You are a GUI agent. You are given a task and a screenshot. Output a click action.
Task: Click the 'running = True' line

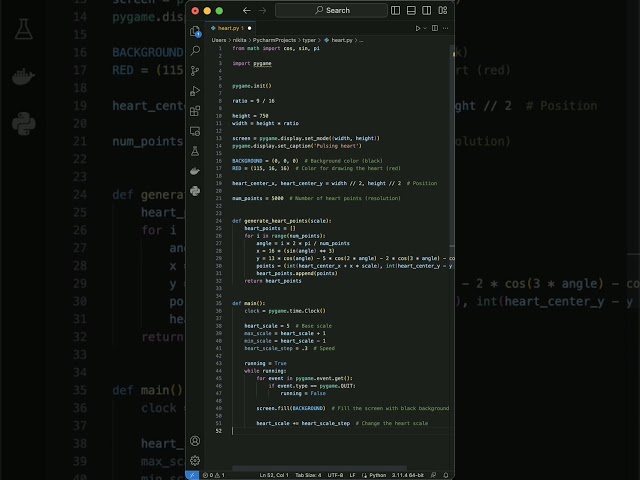(265, 363)
